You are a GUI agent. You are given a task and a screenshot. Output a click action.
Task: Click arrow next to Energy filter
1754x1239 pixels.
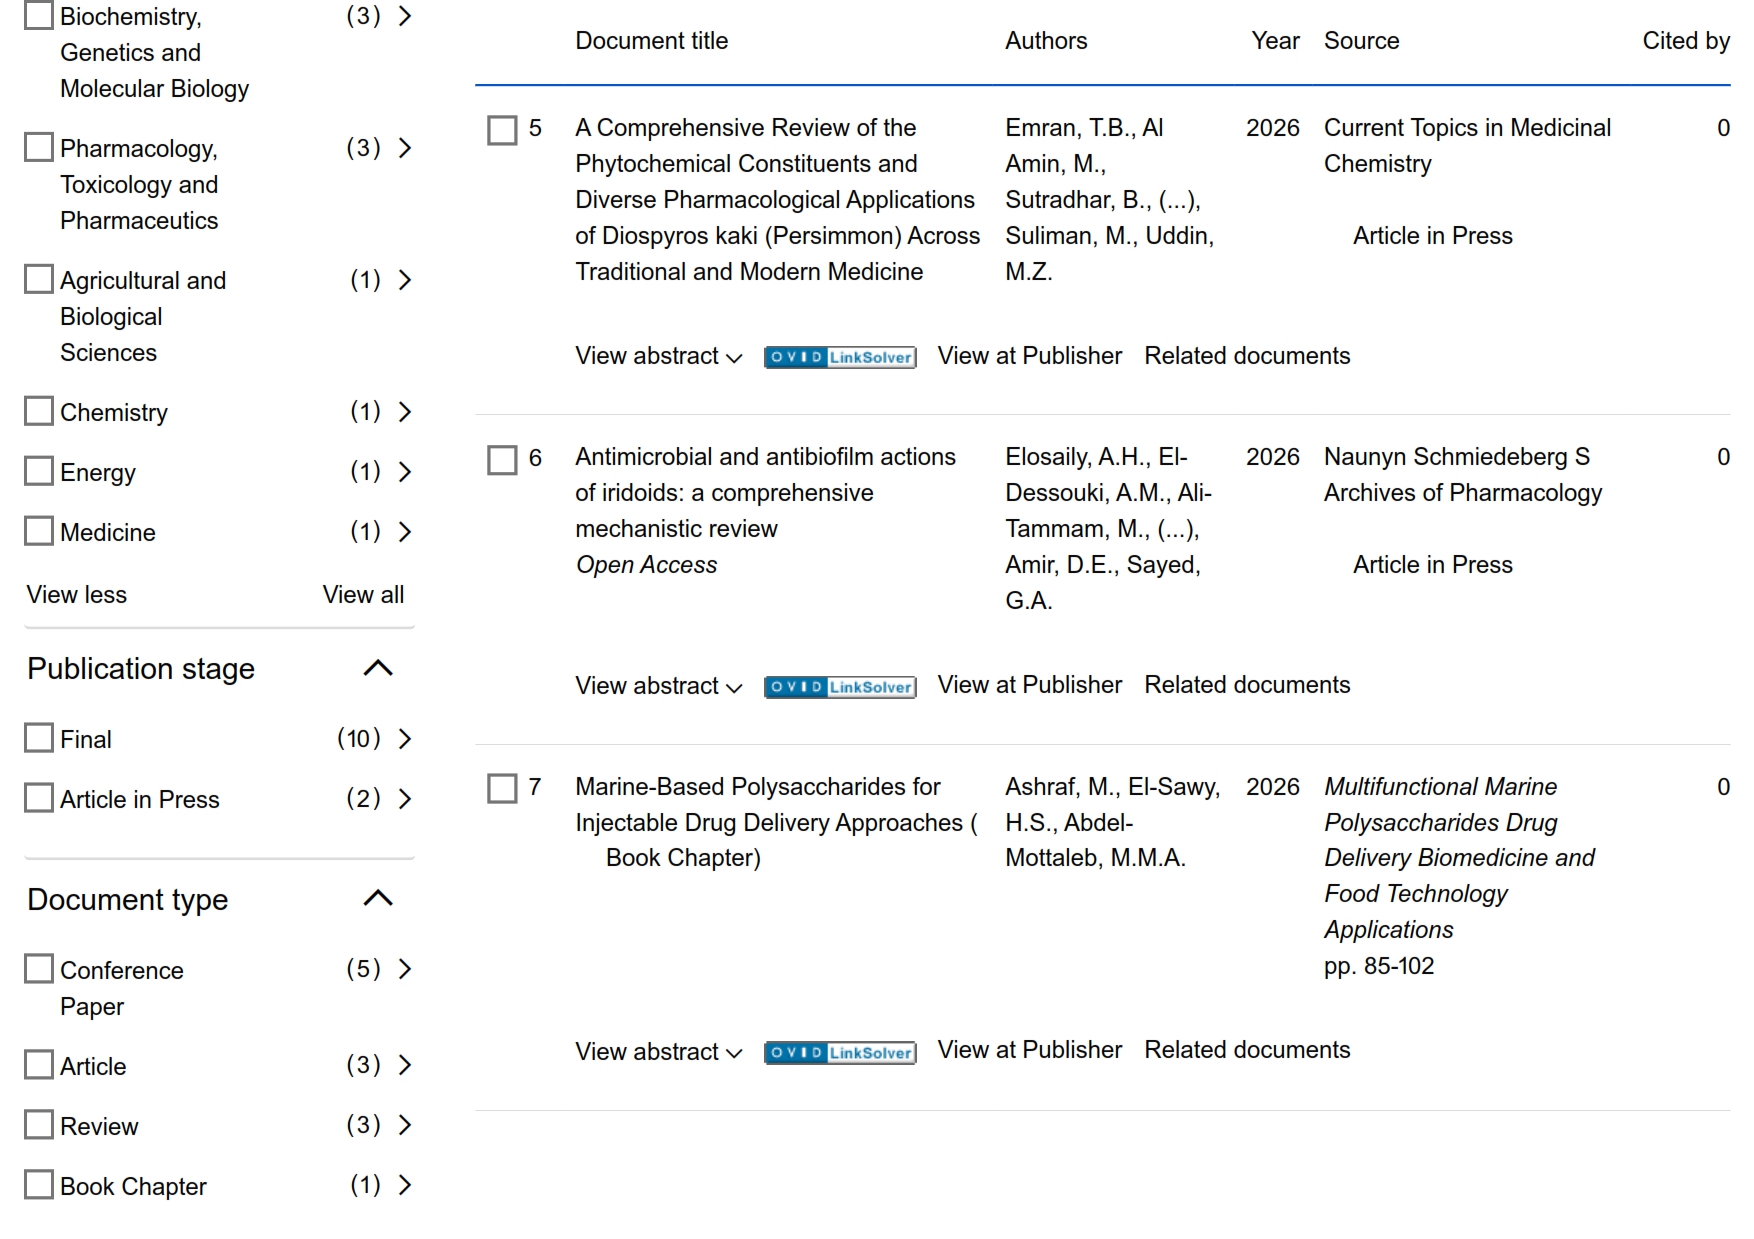coord(405,472)
